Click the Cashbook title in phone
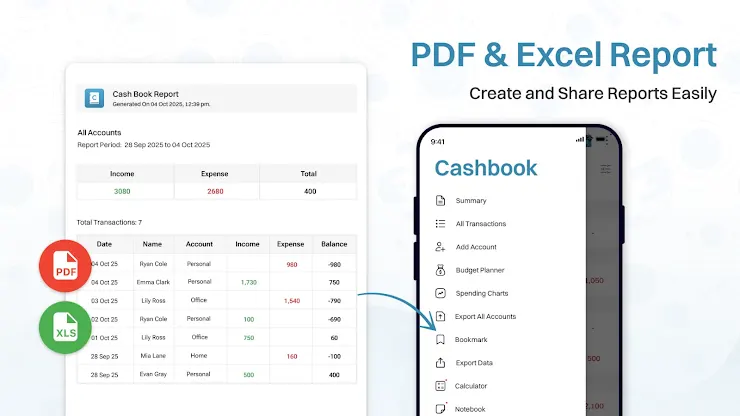Viewport: 740px width, 416px height. [x=486, y=168]
